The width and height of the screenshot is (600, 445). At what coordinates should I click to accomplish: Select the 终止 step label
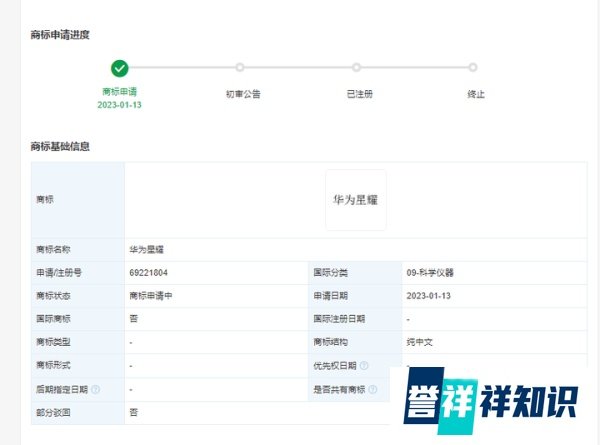[476, 94]
